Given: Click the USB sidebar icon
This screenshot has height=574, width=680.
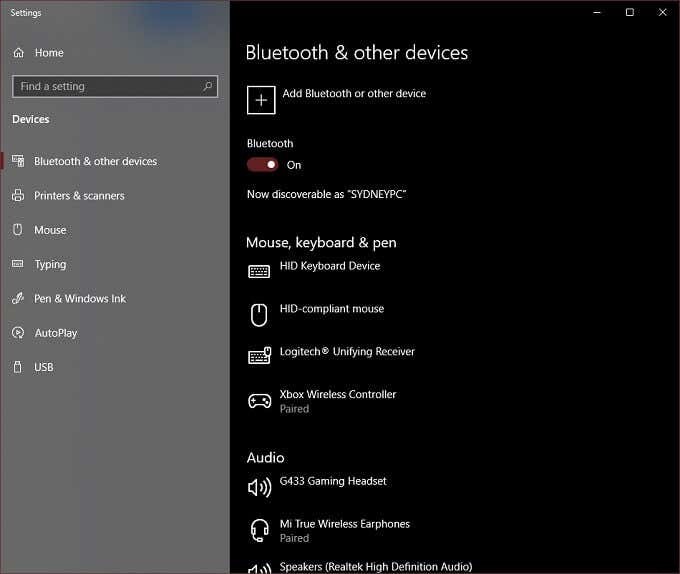Looking at the screenshot, I should tap(17, 367).
